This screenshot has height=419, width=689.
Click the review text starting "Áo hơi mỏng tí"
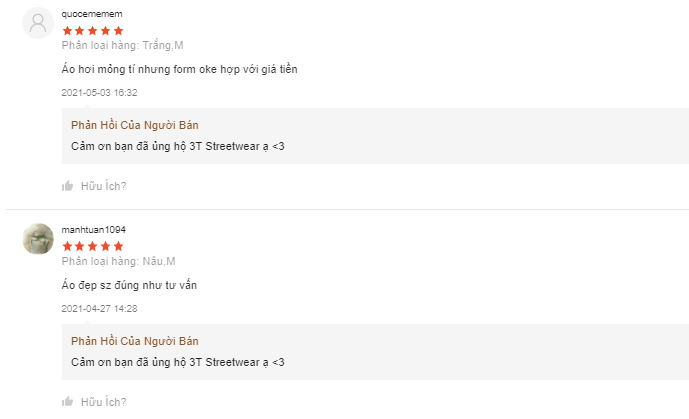pyautogui.click(x=179, y=70)
